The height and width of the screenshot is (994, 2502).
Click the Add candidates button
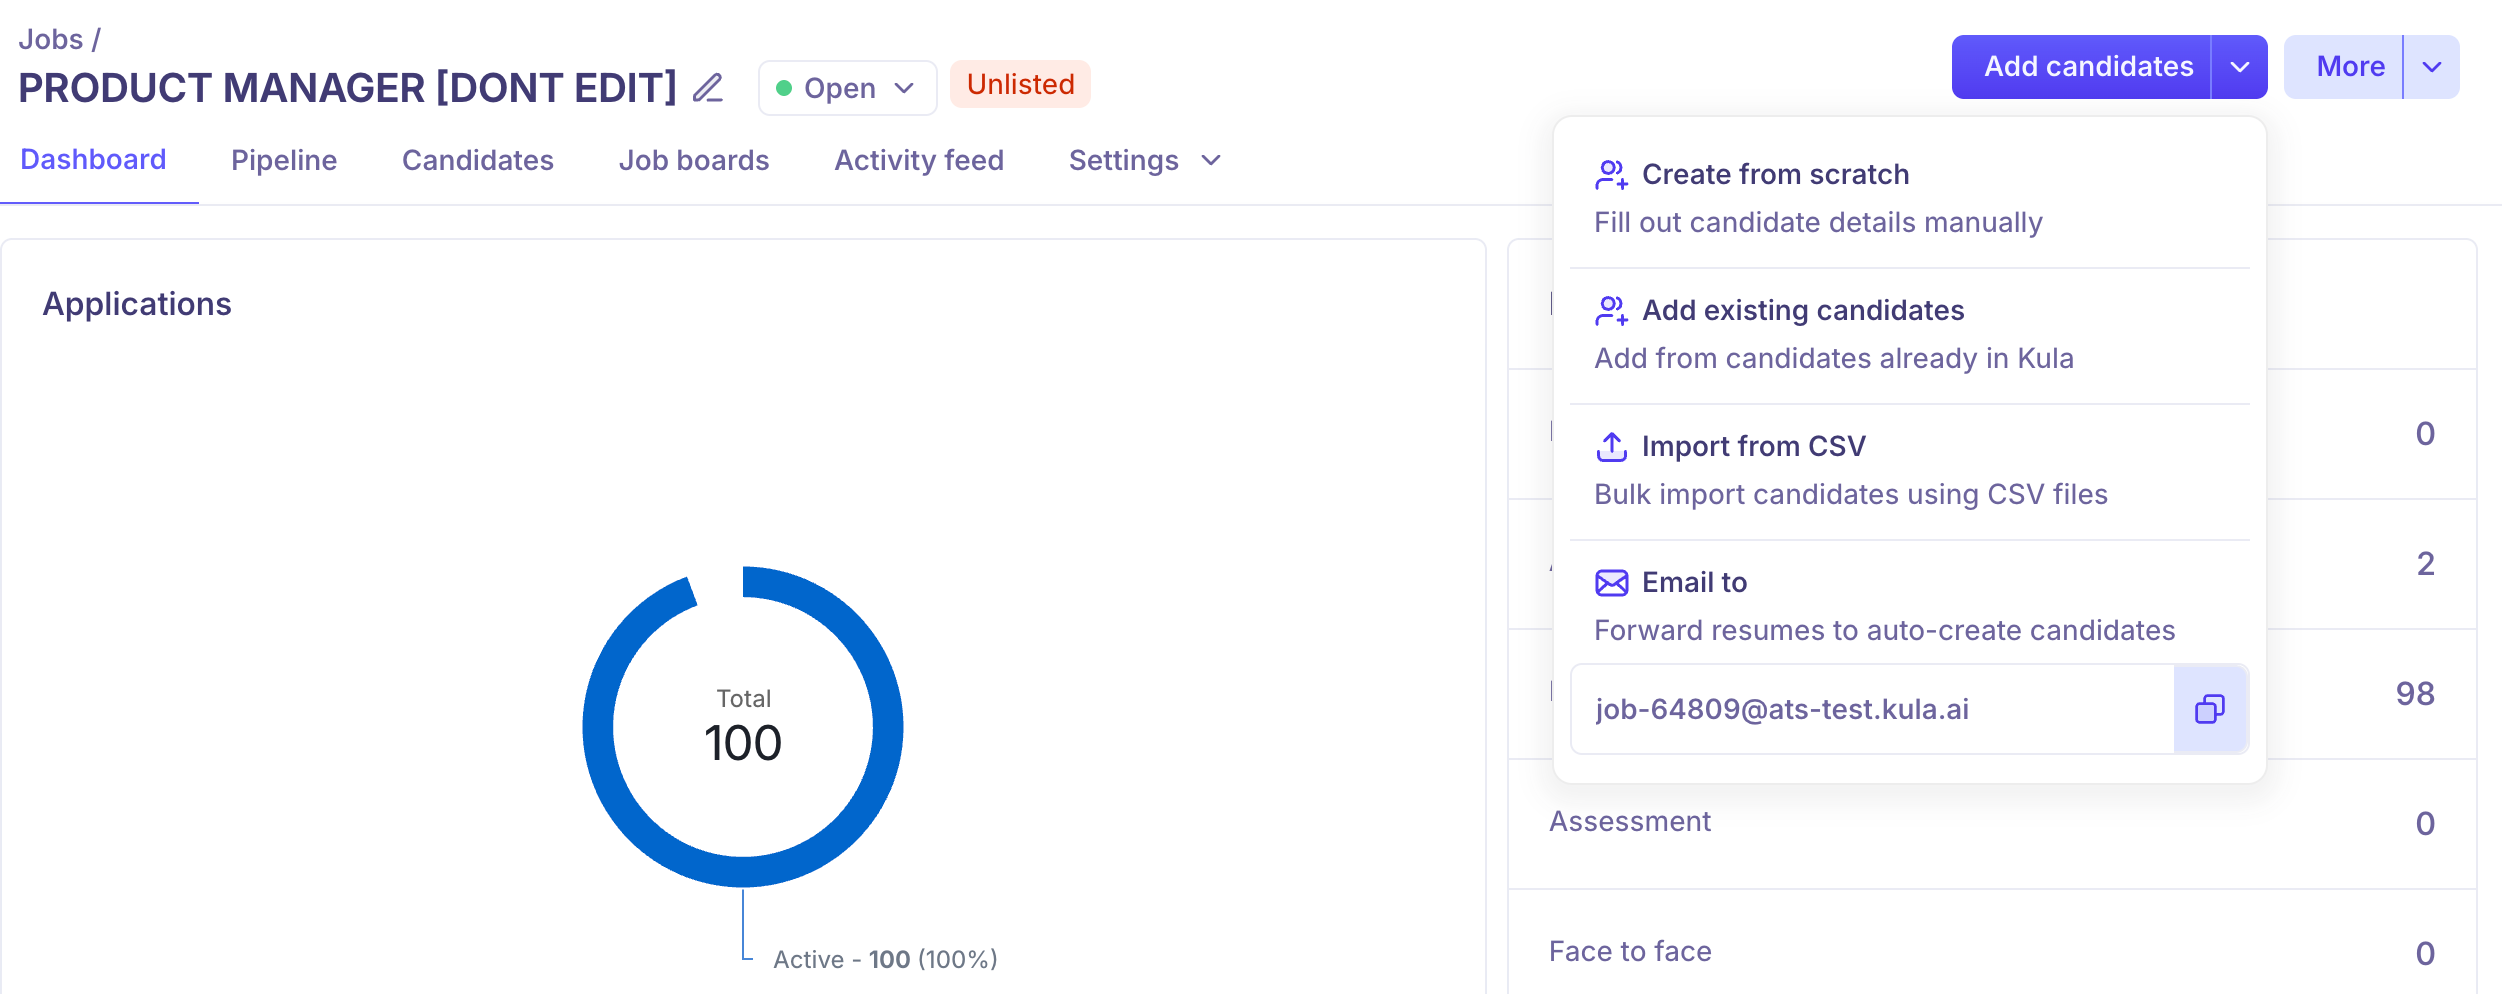pos(2081,67)
